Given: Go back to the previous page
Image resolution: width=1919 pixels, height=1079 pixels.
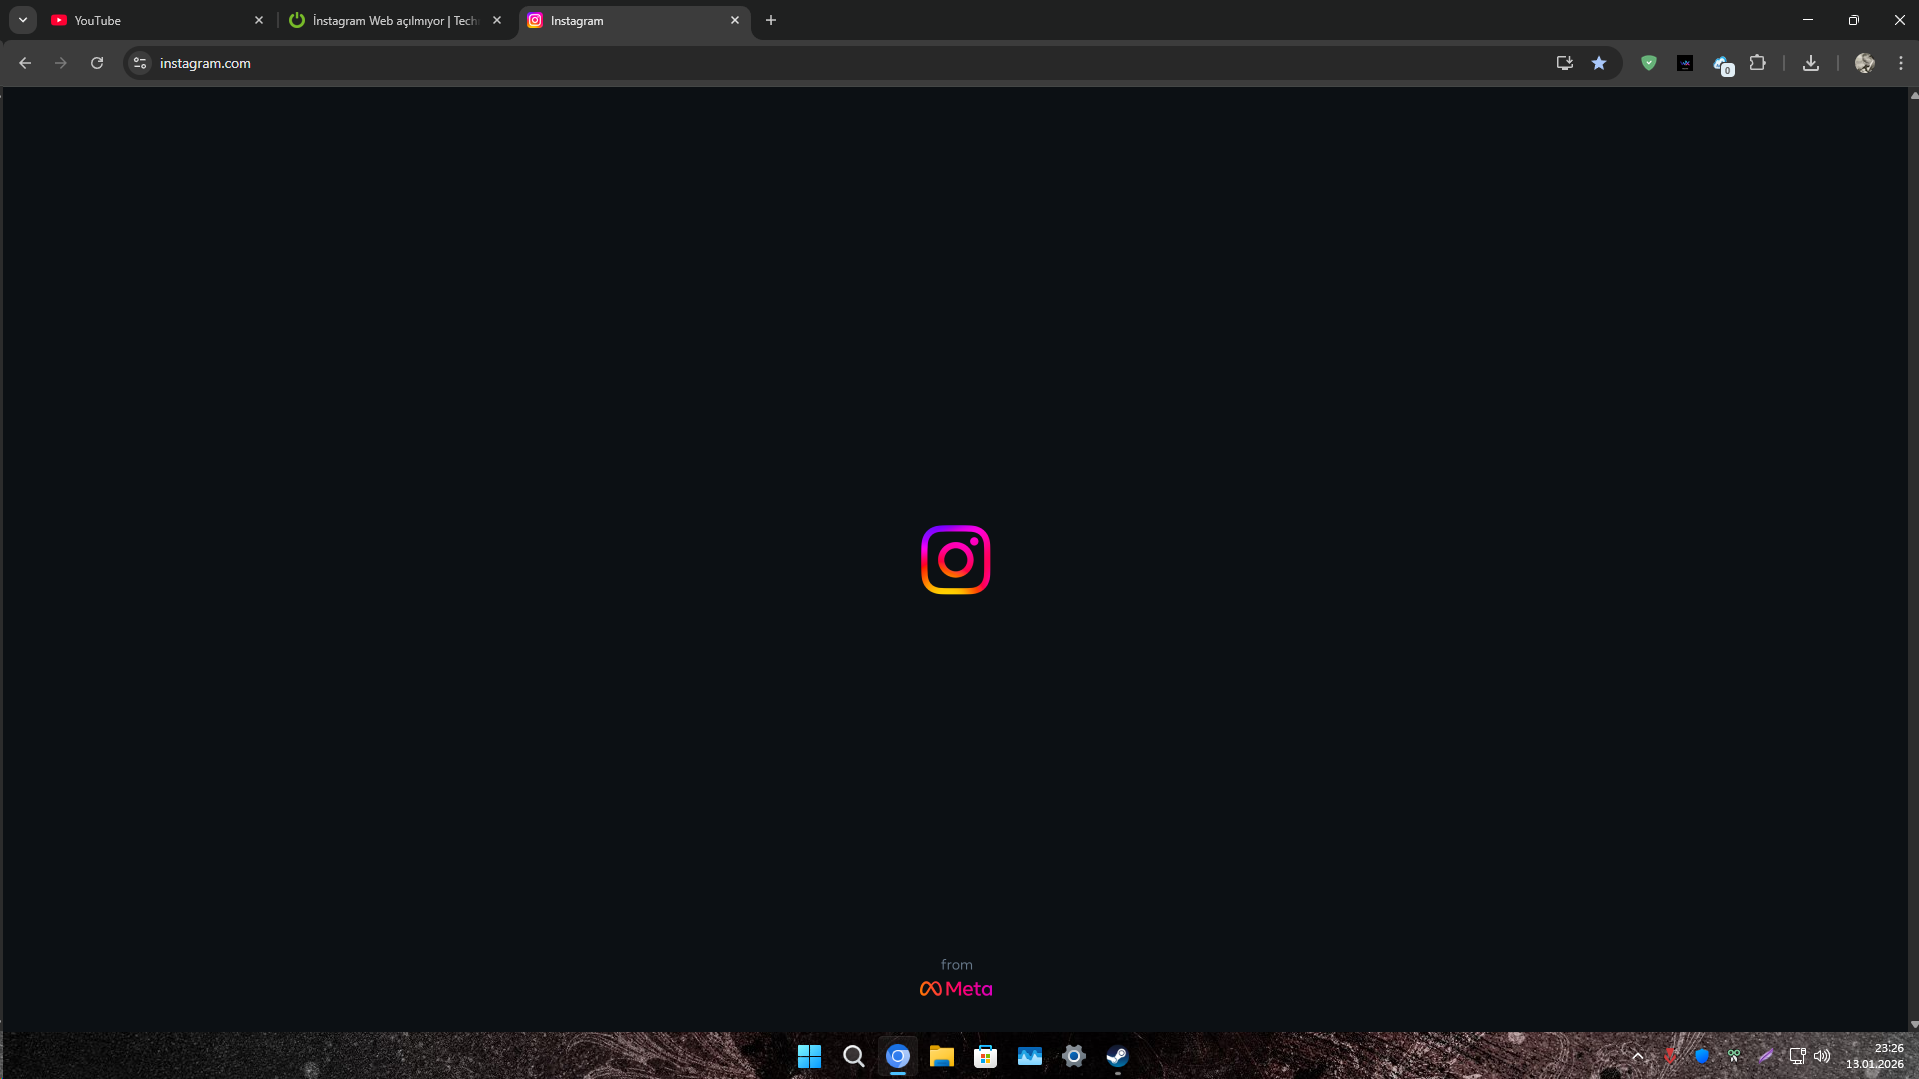Looking at the screenshot, I should [x=25, y=63].
